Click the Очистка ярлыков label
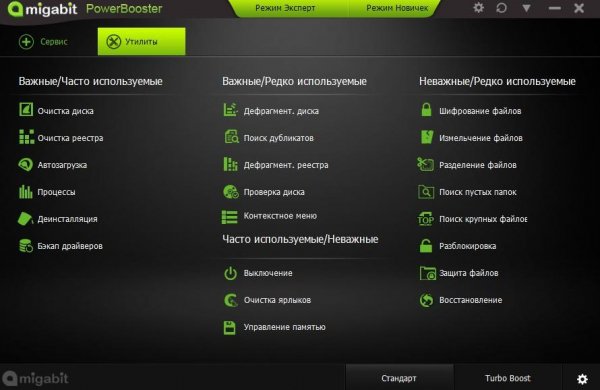Image resolution: width=600 pixels, height=390 pixels. (x=277, y=300)
